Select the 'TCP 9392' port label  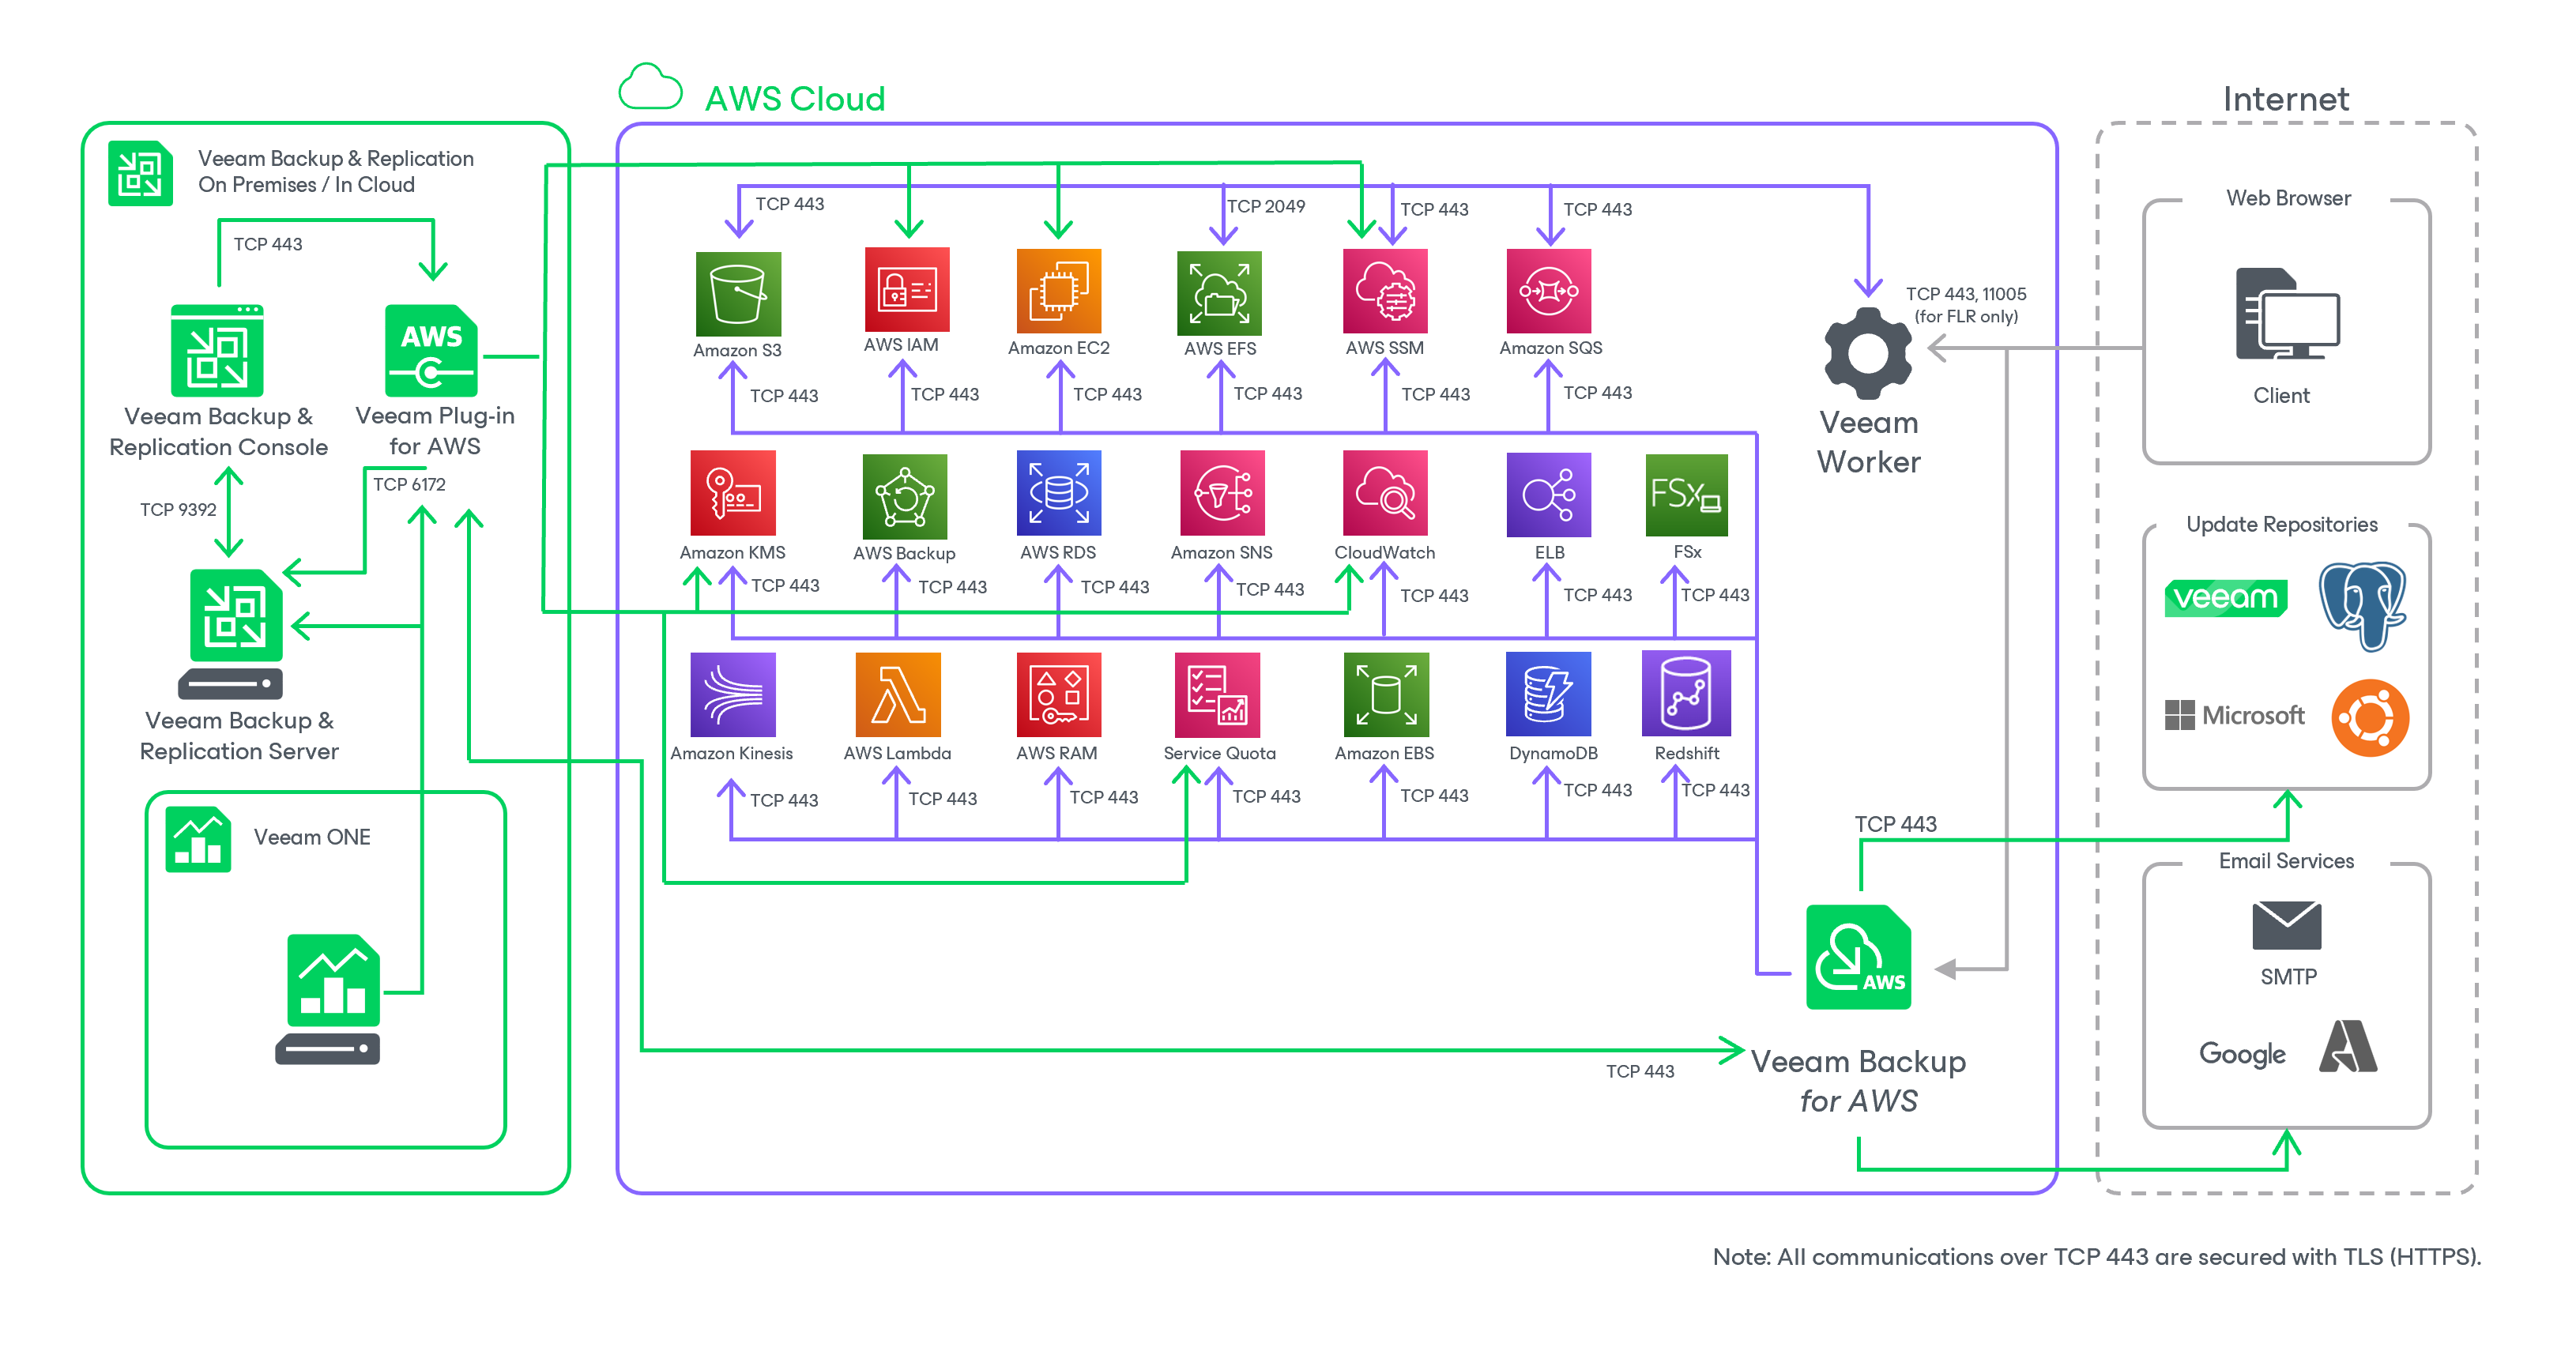(x=178, y=509)
